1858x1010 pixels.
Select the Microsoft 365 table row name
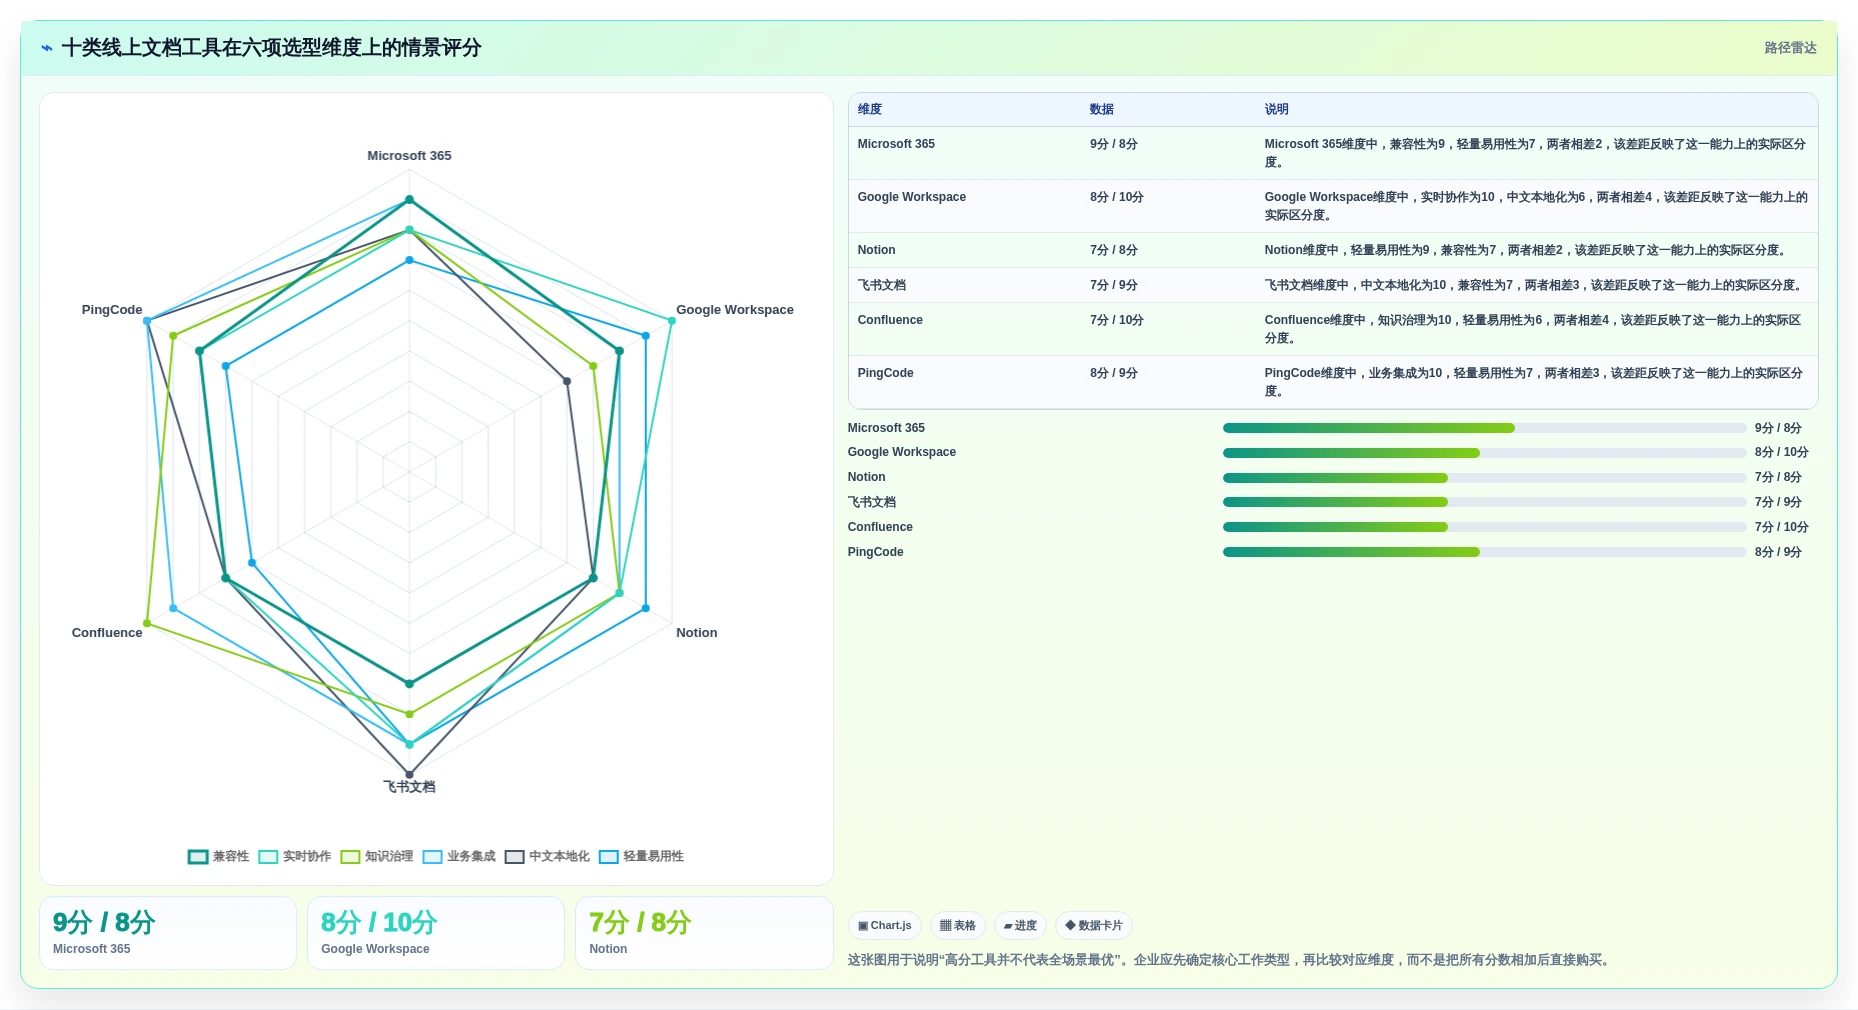pyautogui.click(x=896, y=144)
